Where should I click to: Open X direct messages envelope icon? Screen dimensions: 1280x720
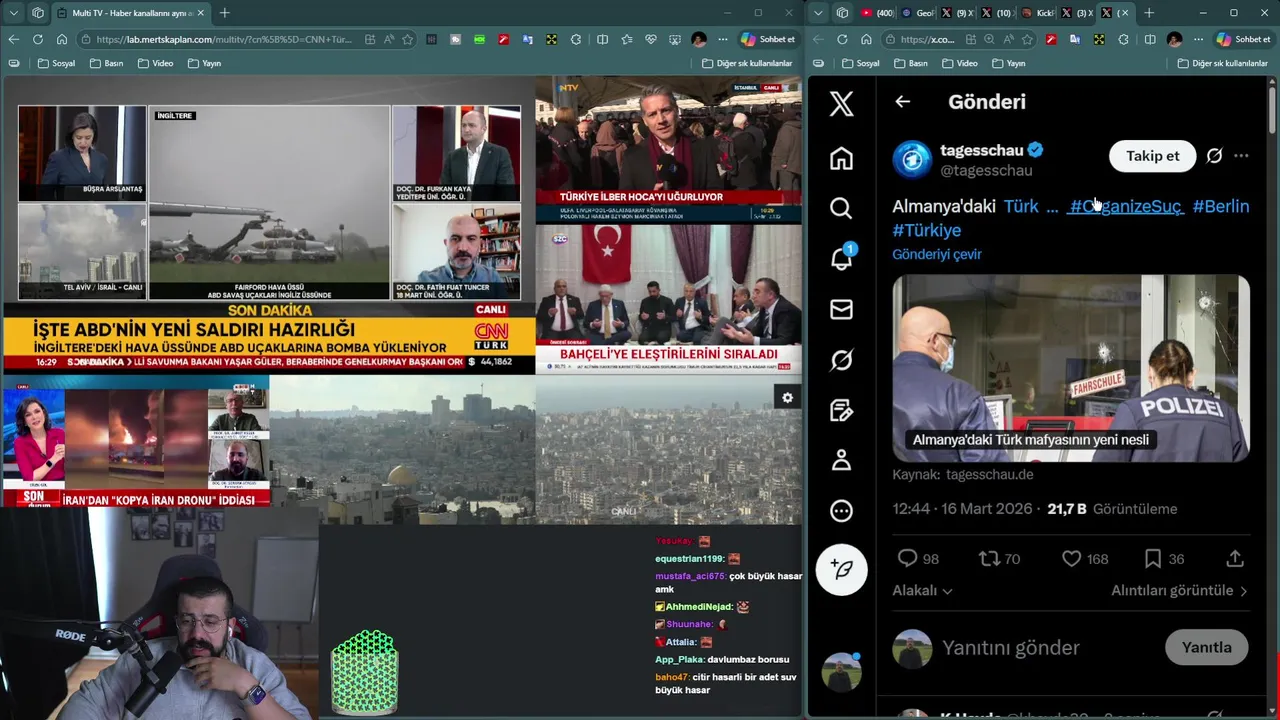(x=841, y=309)
